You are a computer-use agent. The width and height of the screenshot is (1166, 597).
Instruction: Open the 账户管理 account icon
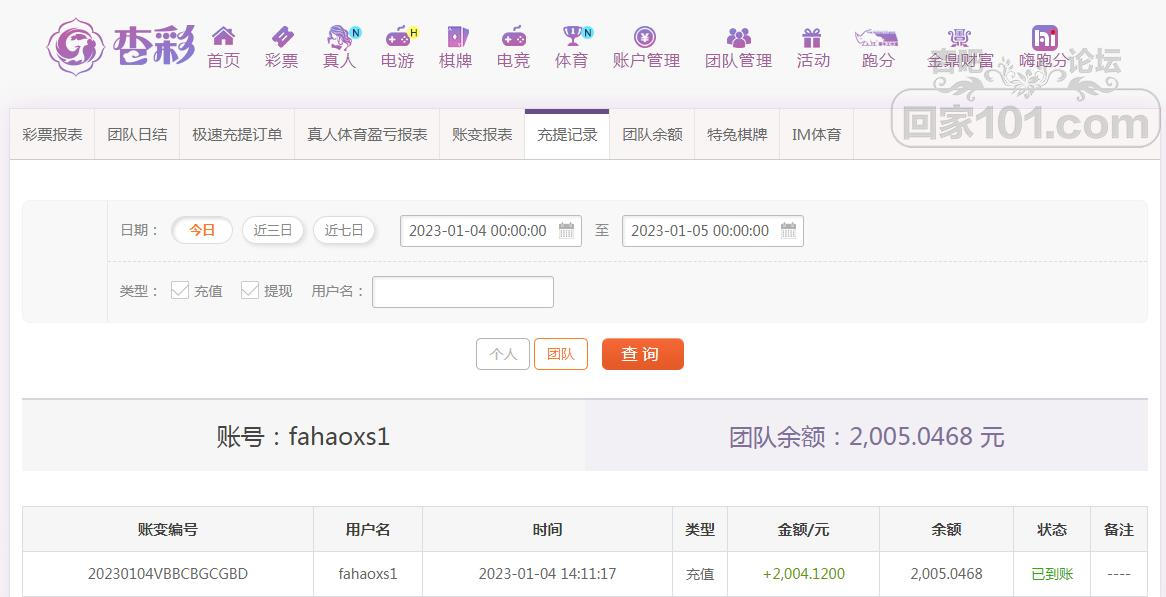point(645,36)
